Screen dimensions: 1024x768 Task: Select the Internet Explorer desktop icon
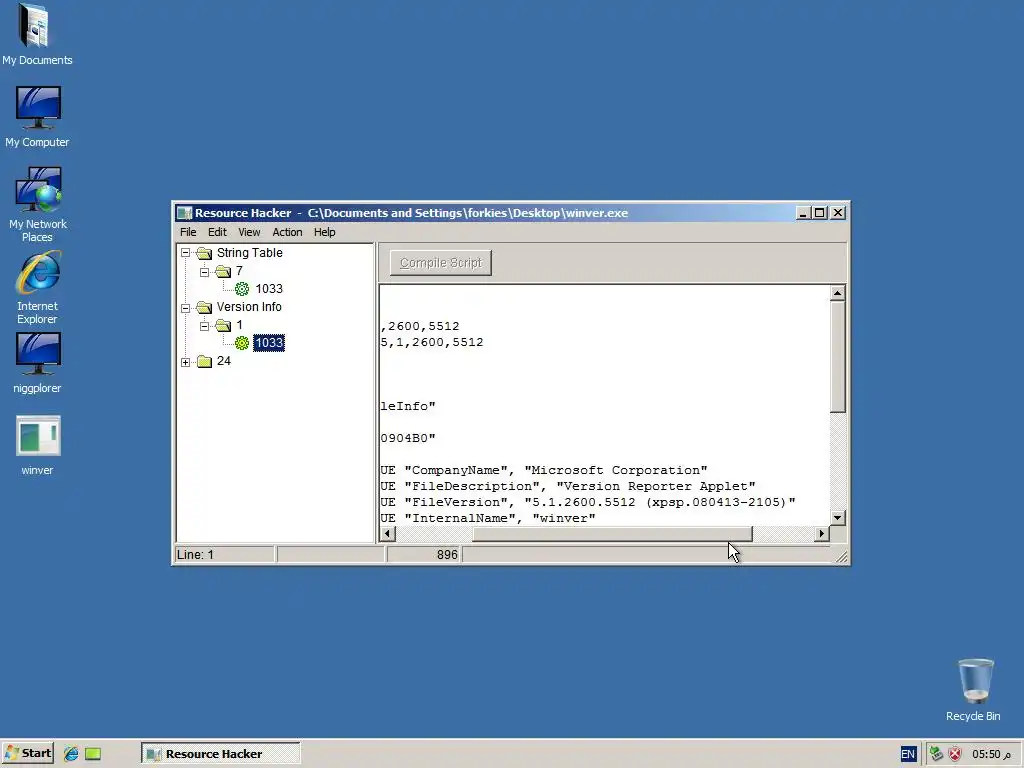37,288
